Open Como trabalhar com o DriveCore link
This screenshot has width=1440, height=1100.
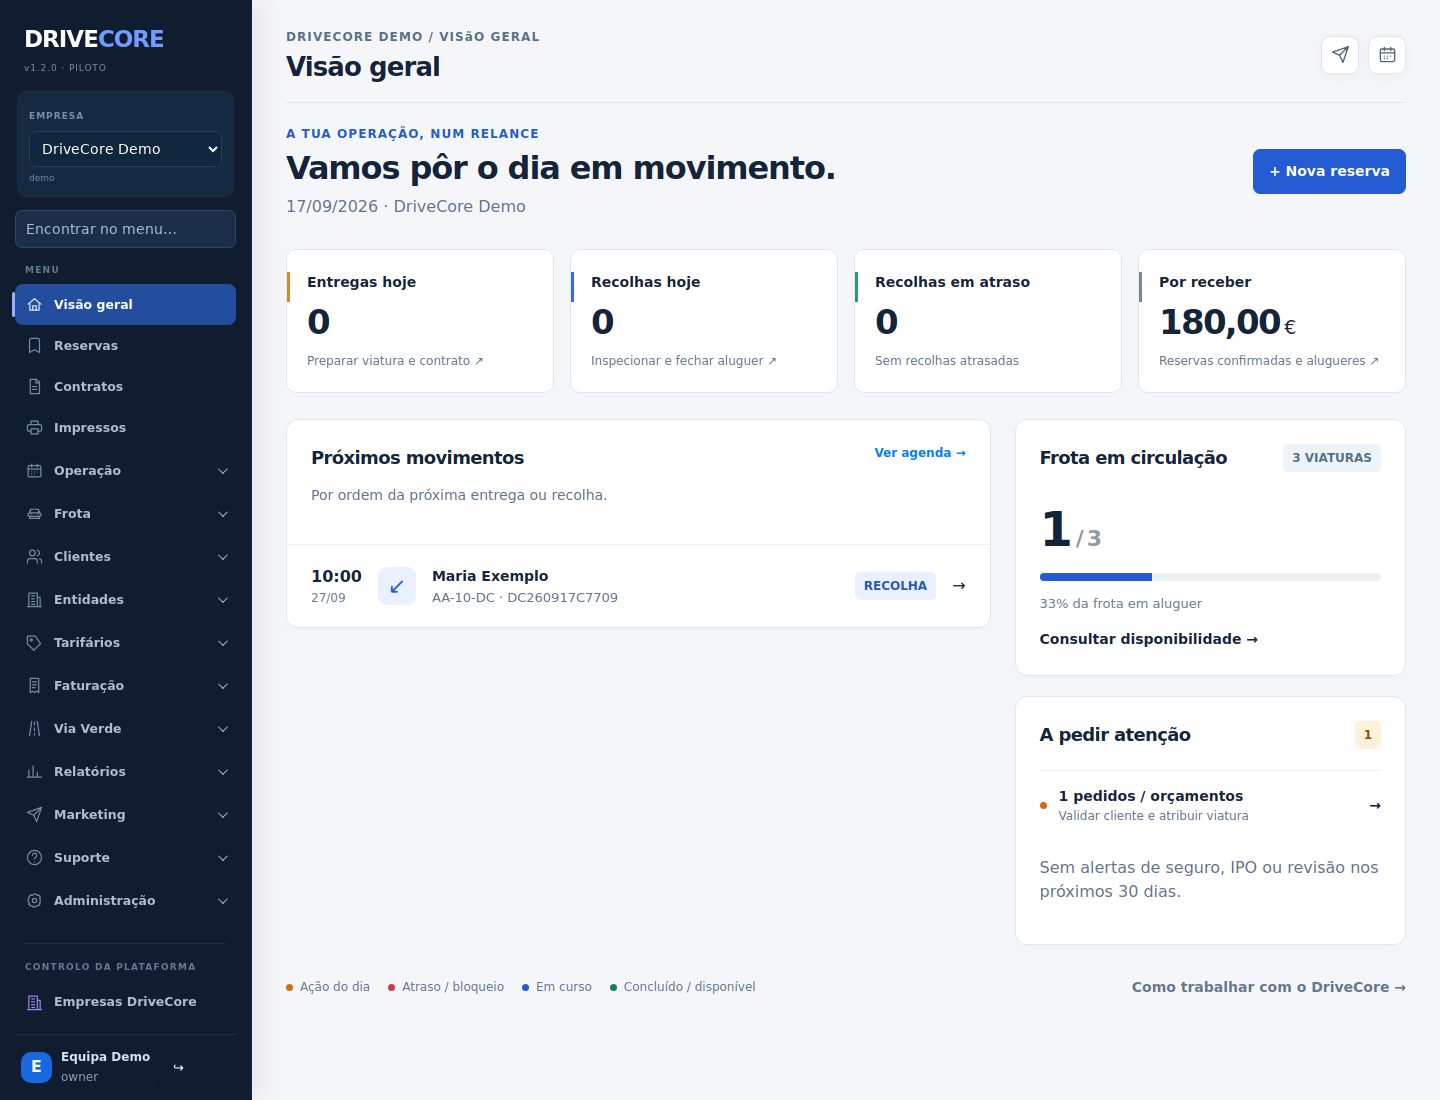click(1269, 987)
